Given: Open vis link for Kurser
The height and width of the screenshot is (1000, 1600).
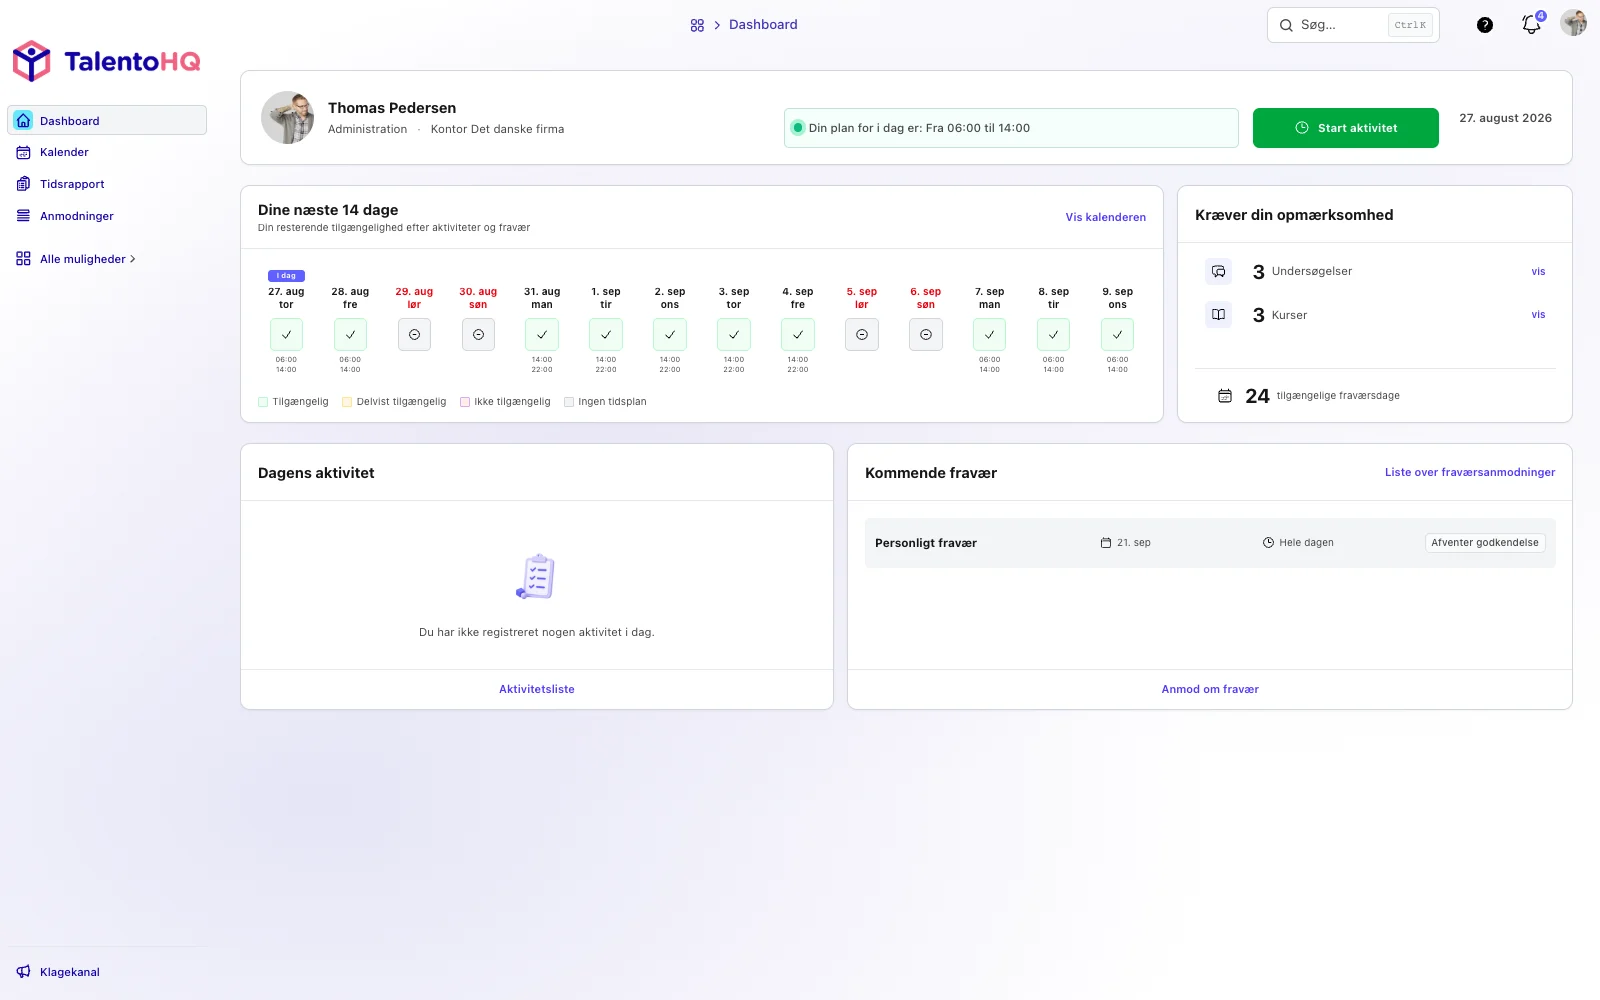Looking at the screenshot, I should pyautogui.click(x=1538, y=315).
